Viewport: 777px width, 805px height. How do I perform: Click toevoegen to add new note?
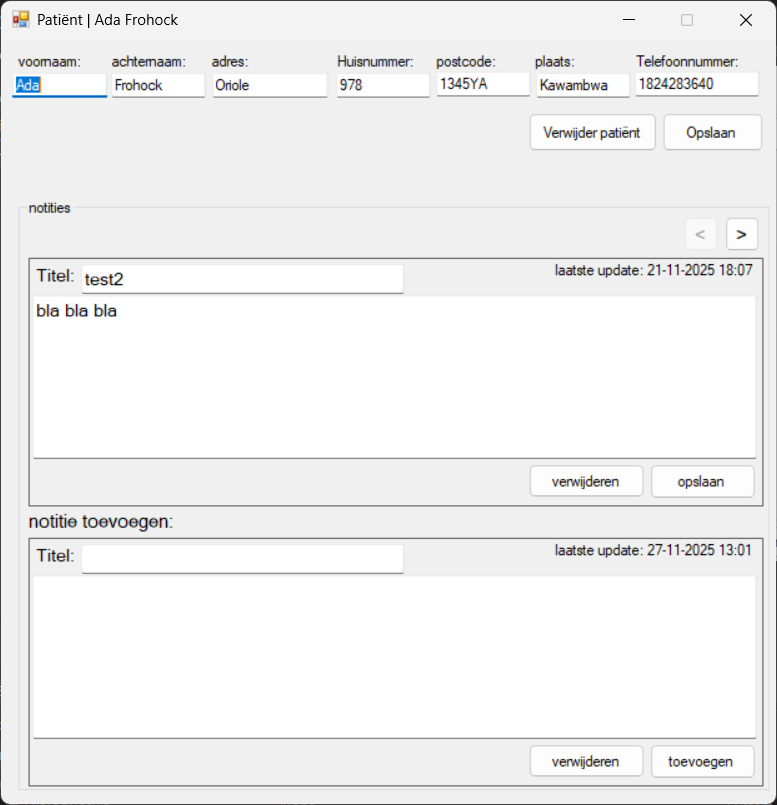(x=702, y=761)
